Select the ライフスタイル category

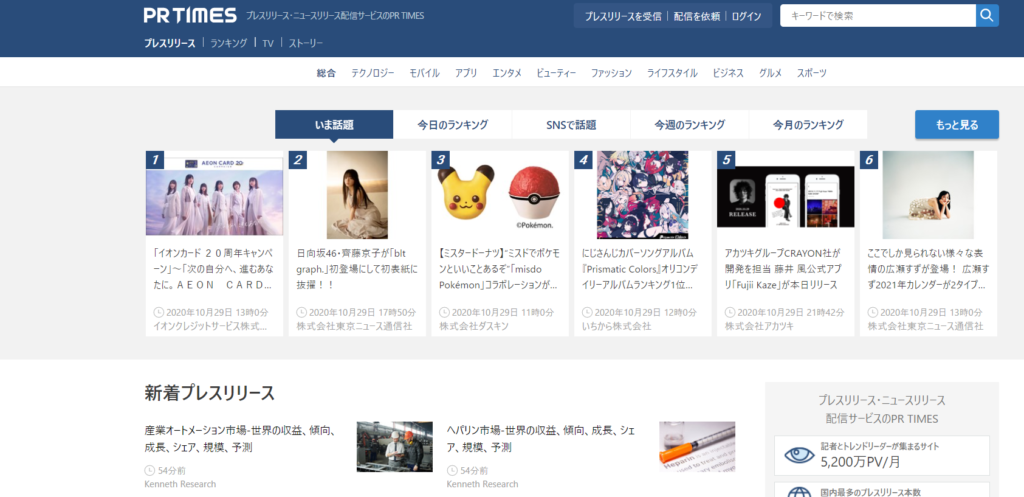point(672,73)
